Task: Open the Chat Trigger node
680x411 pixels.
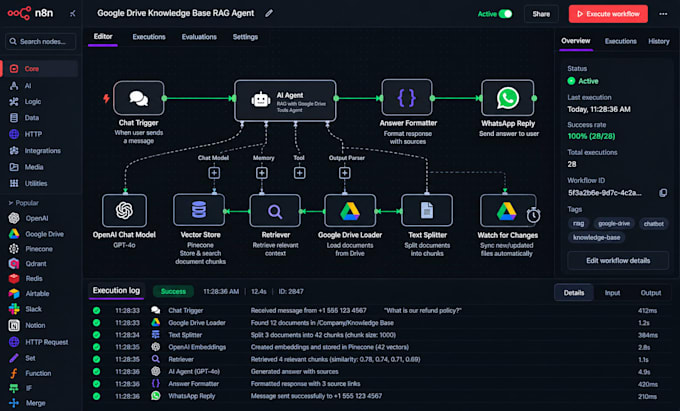Action: 139,98
